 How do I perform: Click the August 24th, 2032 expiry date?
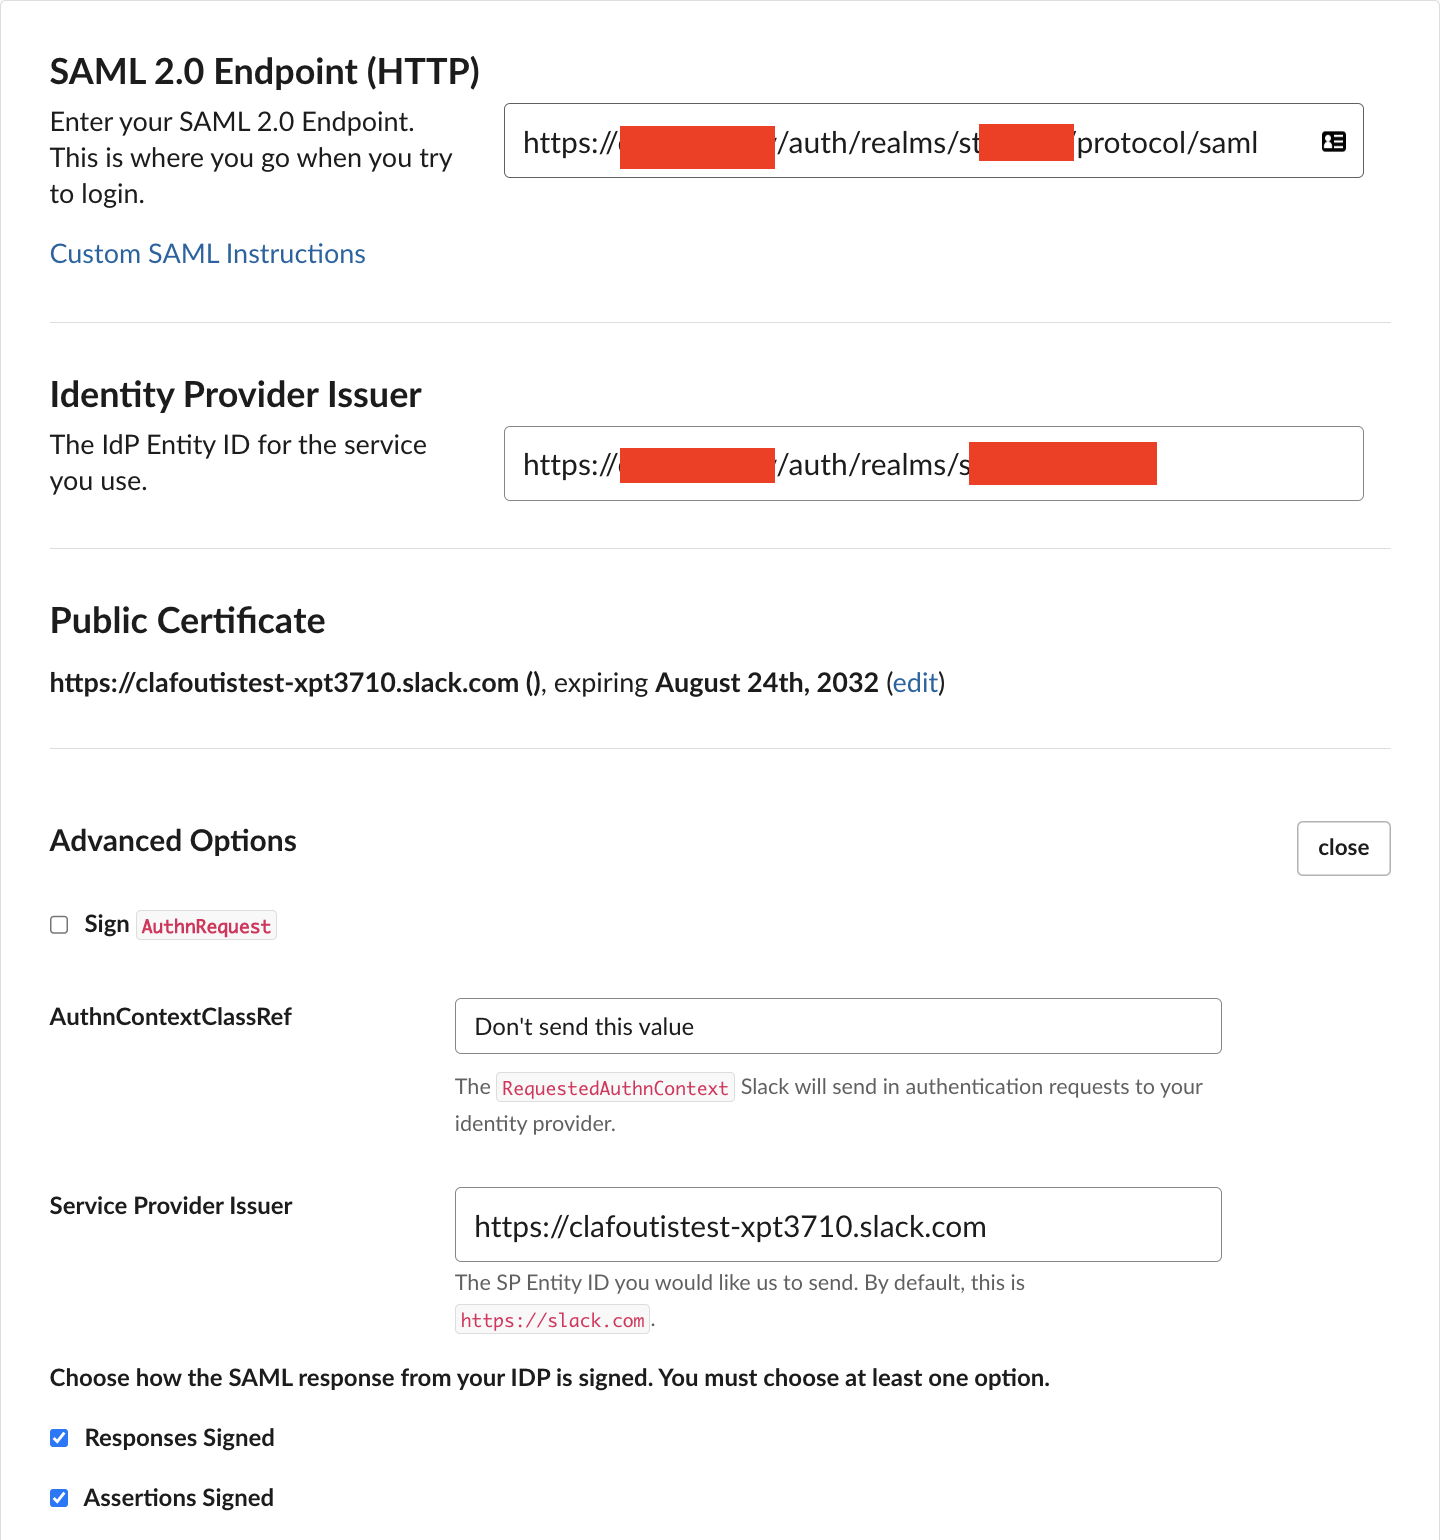click(766, 683)
